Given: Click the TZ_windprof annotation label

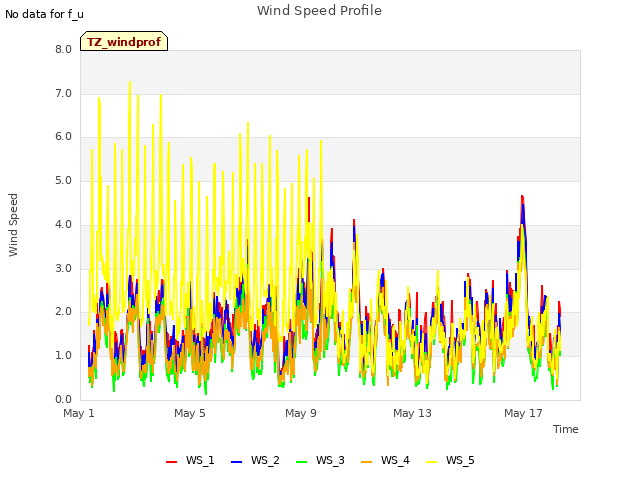Looking at the screenshot, I should (x=124, y=42).
